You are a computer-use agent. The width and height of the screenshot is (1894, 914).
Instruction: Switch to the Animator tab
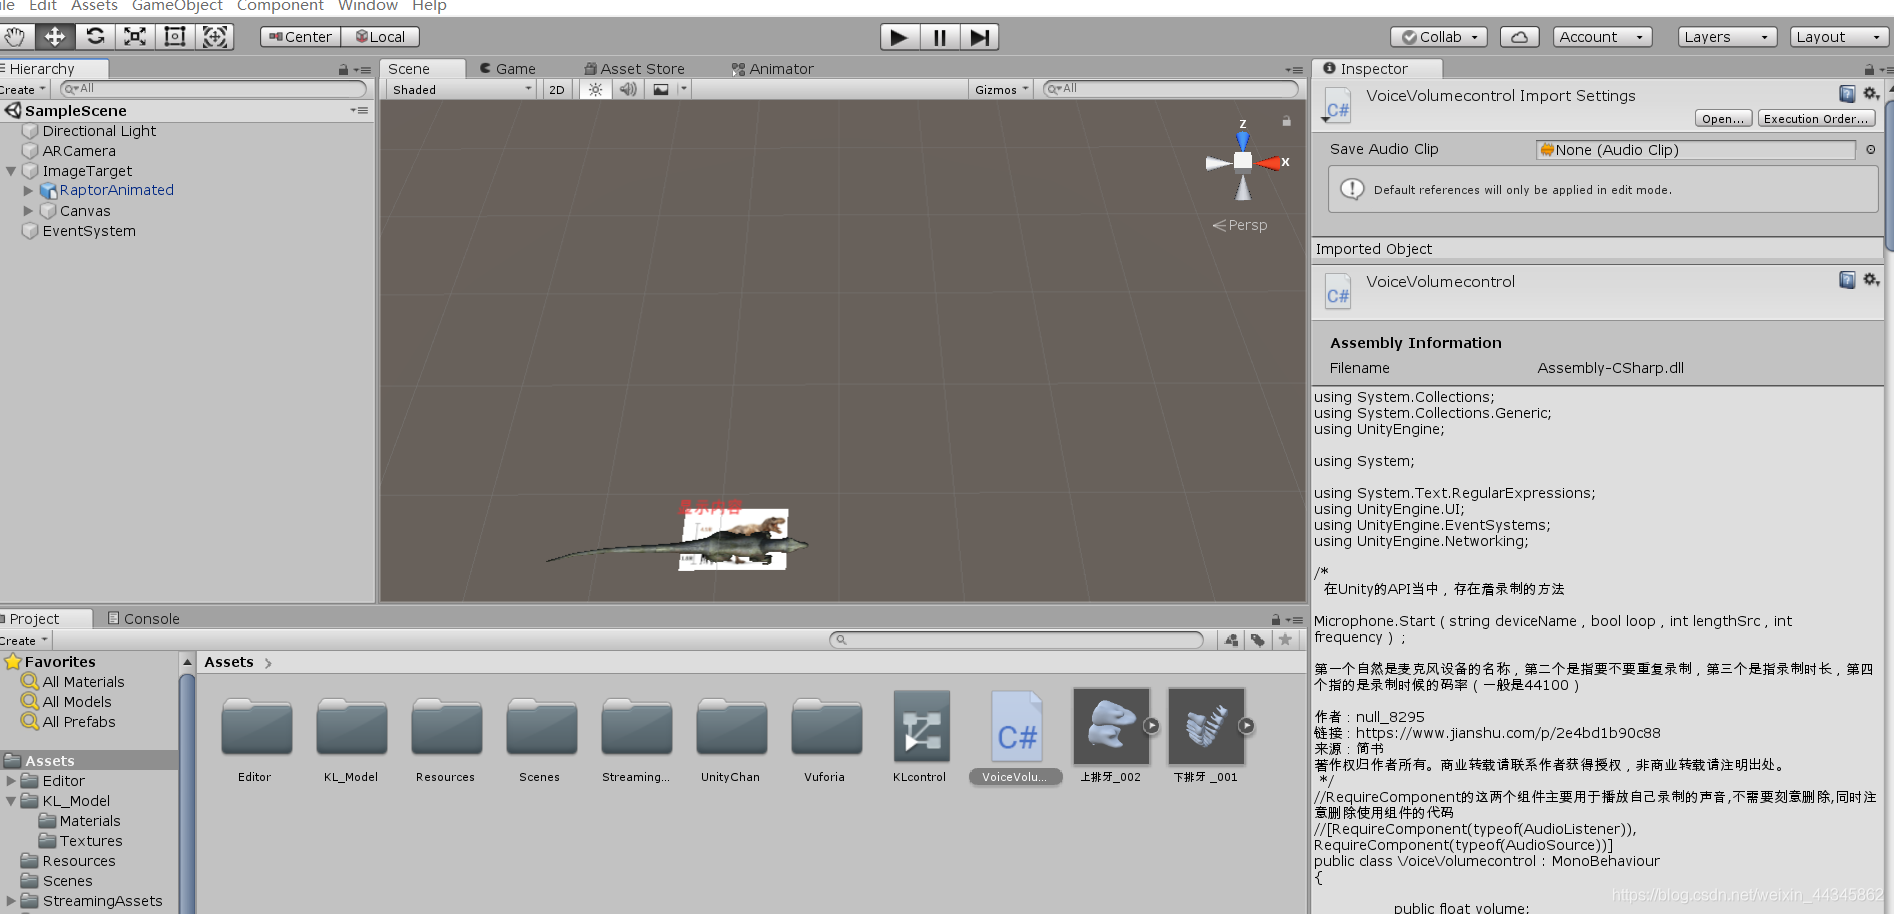(773, 69)
